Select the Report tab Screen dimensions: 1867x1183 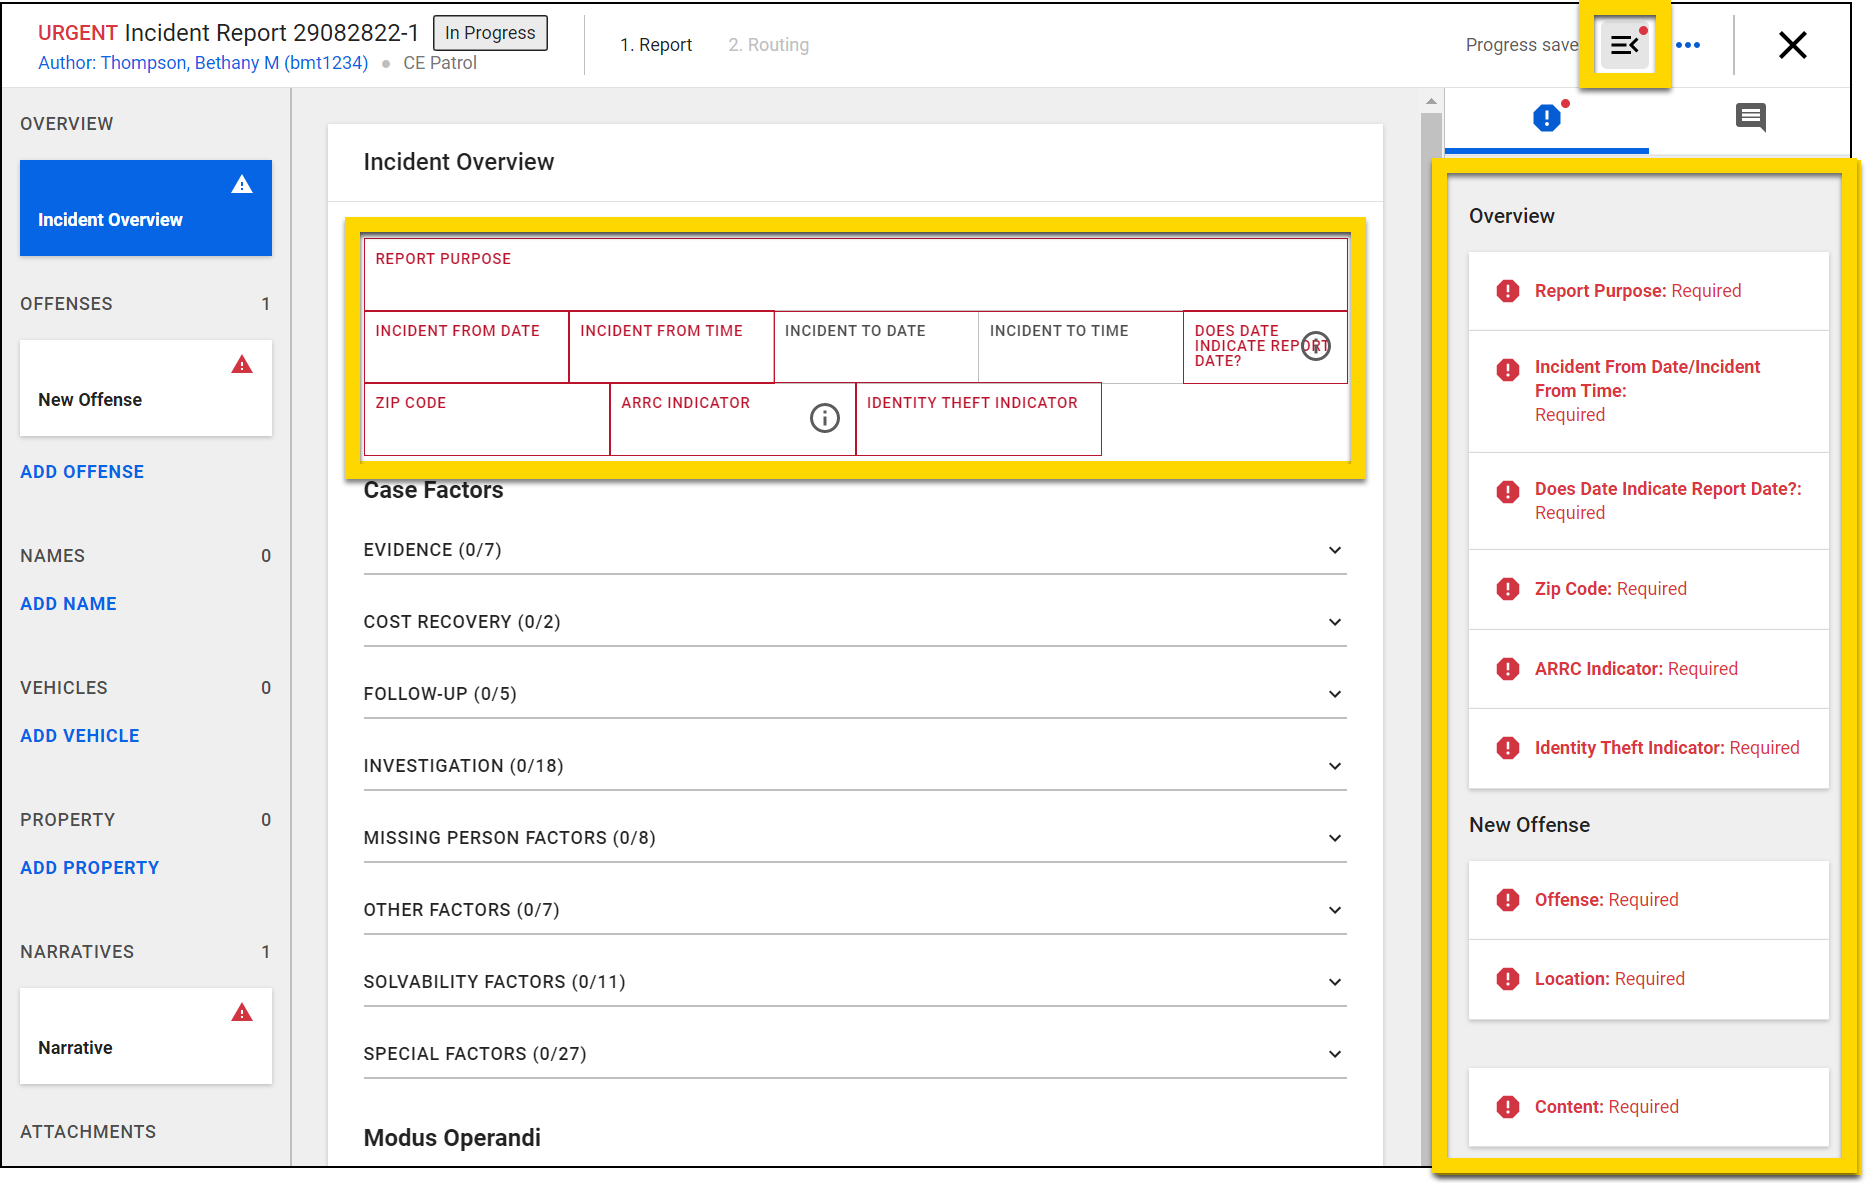pos(657,45)
